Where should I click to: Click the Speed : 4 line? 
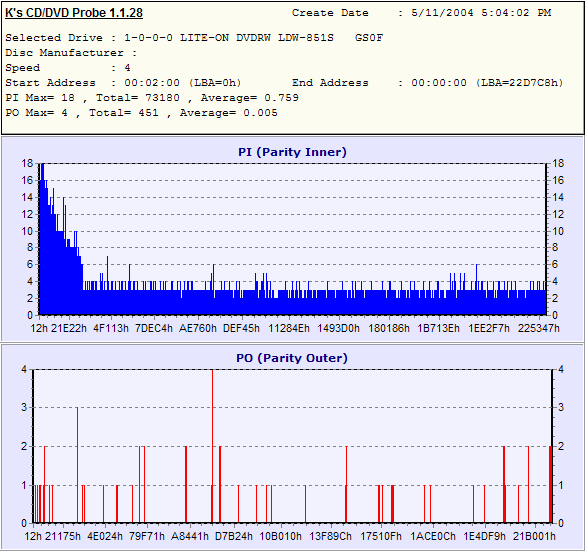click(x=68, y=68)
